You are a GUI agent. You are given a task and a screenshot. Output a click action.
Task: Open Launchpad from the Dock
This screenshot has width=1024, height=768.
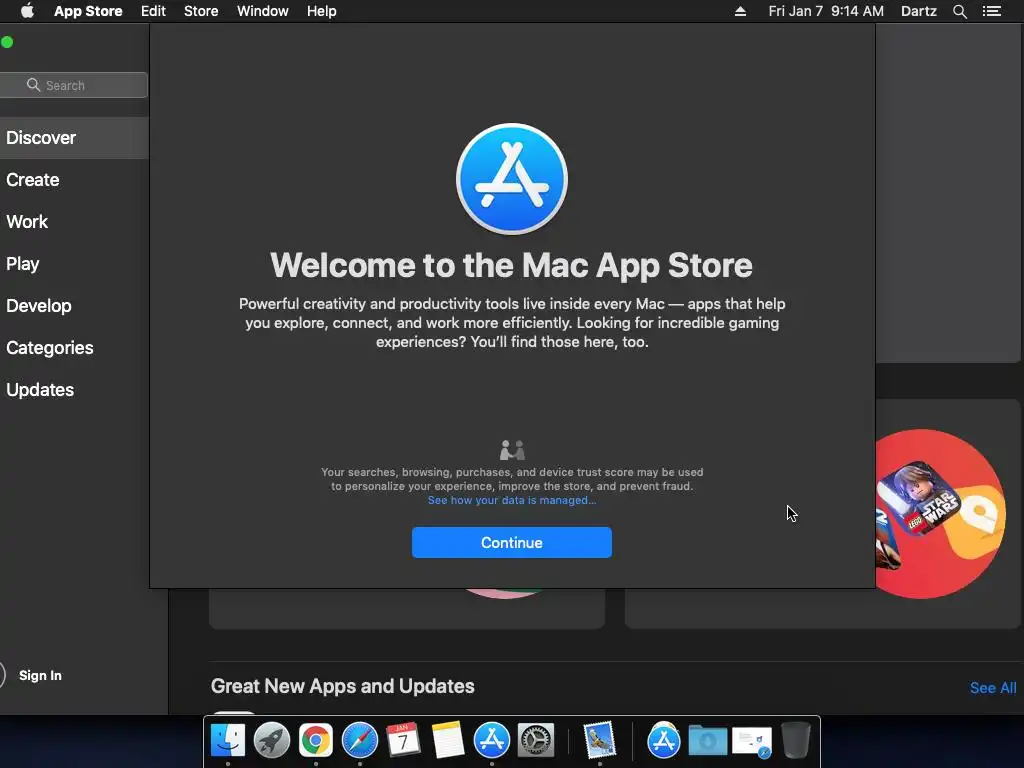[x=272, y=741]
